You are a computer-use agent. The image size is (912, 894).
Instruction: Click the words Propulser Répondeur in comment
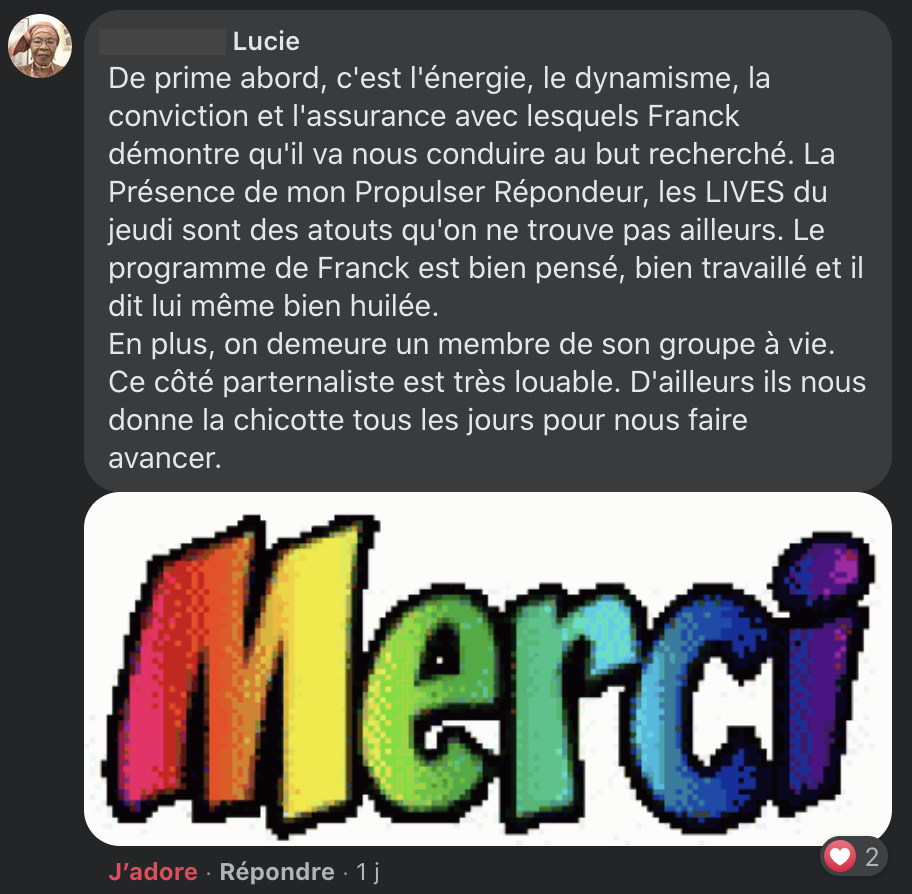click(x=501, y=193)
